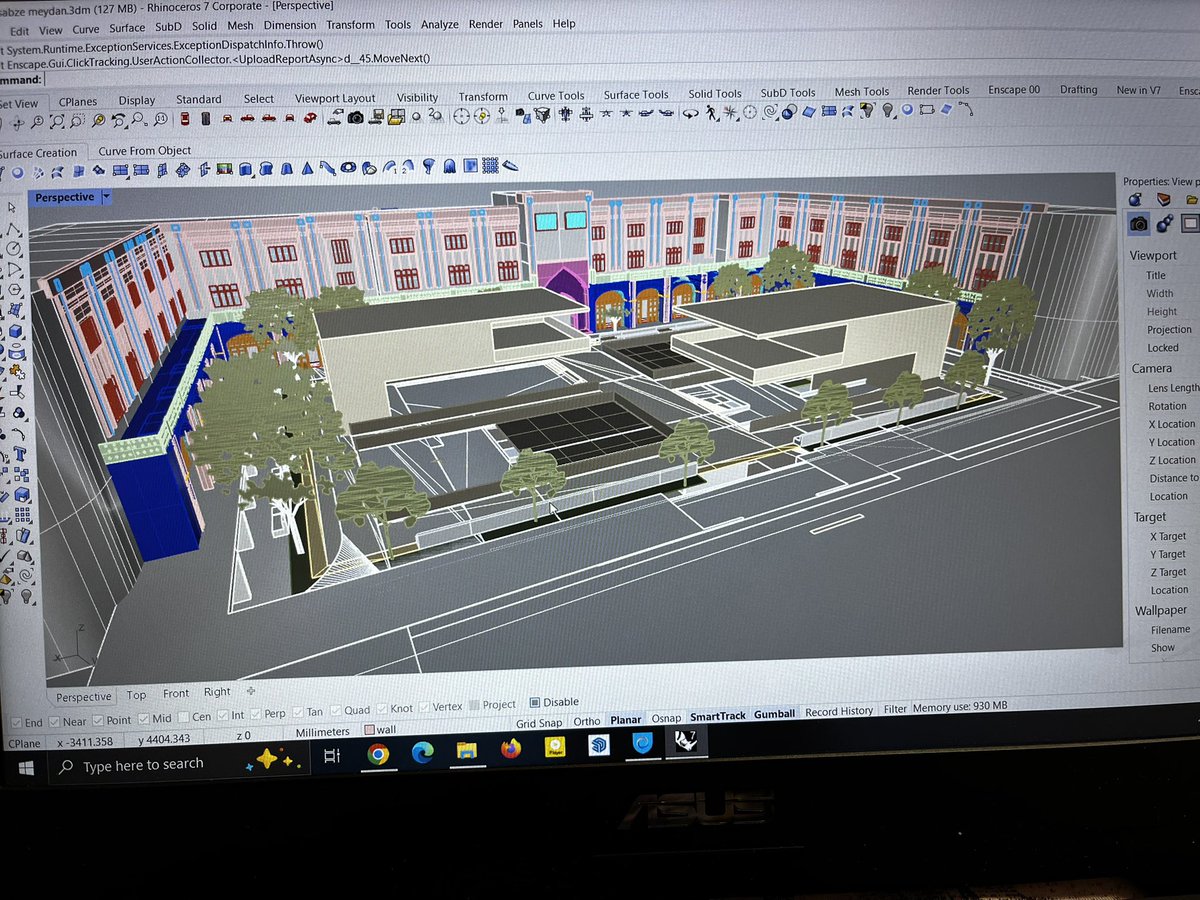Image resolution: width=1200 pixels, height=900 pixels.
Task: Open the Perspective viewport title dropdown arrow
Action: [x=107, y=197]
